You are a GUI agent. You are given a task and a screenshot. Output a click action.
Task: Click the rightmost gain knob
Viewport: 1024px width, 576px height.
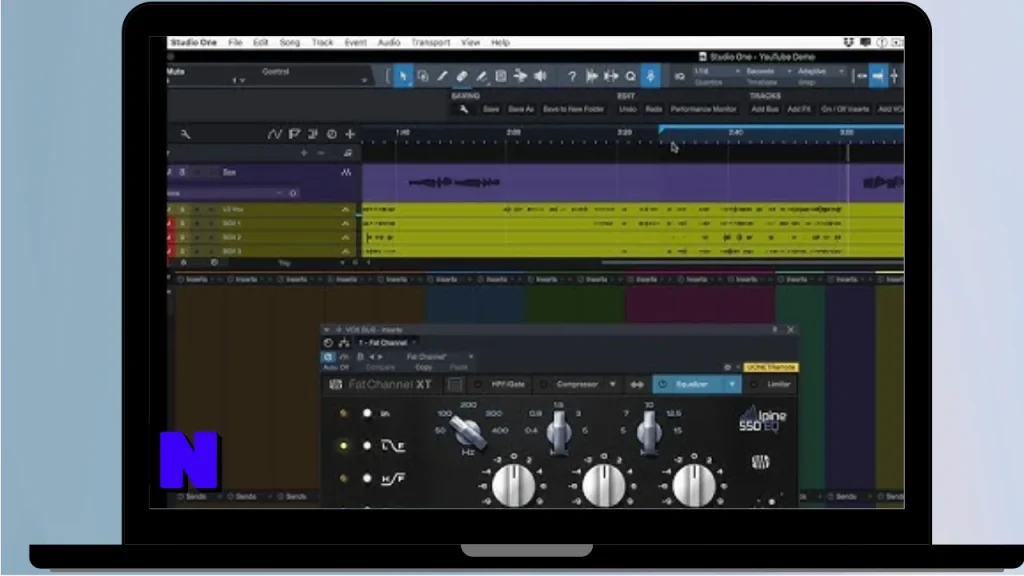tap(694, 485)
